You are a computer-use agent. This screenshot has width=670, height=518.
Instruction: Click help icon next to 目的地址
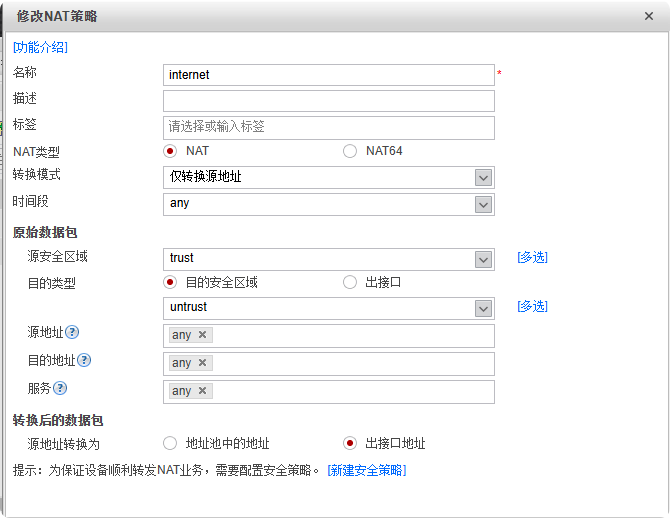click(84, 360)
